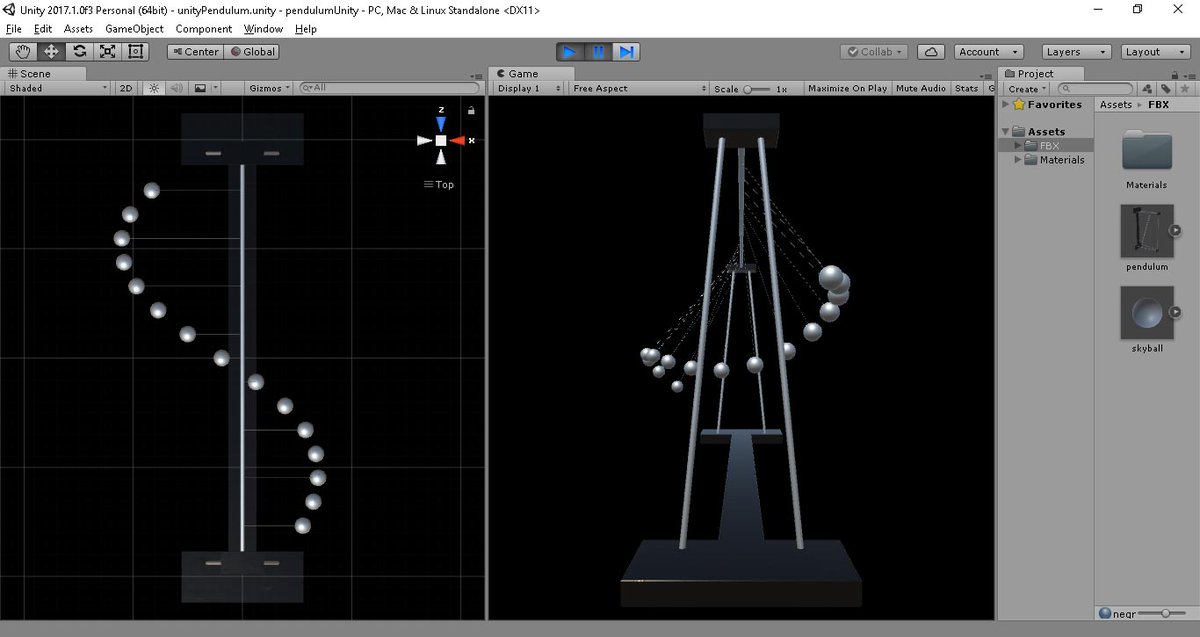The height and width of the screenshot is (637, 1200).
Task: Open the Window menu
Action: 263,29
